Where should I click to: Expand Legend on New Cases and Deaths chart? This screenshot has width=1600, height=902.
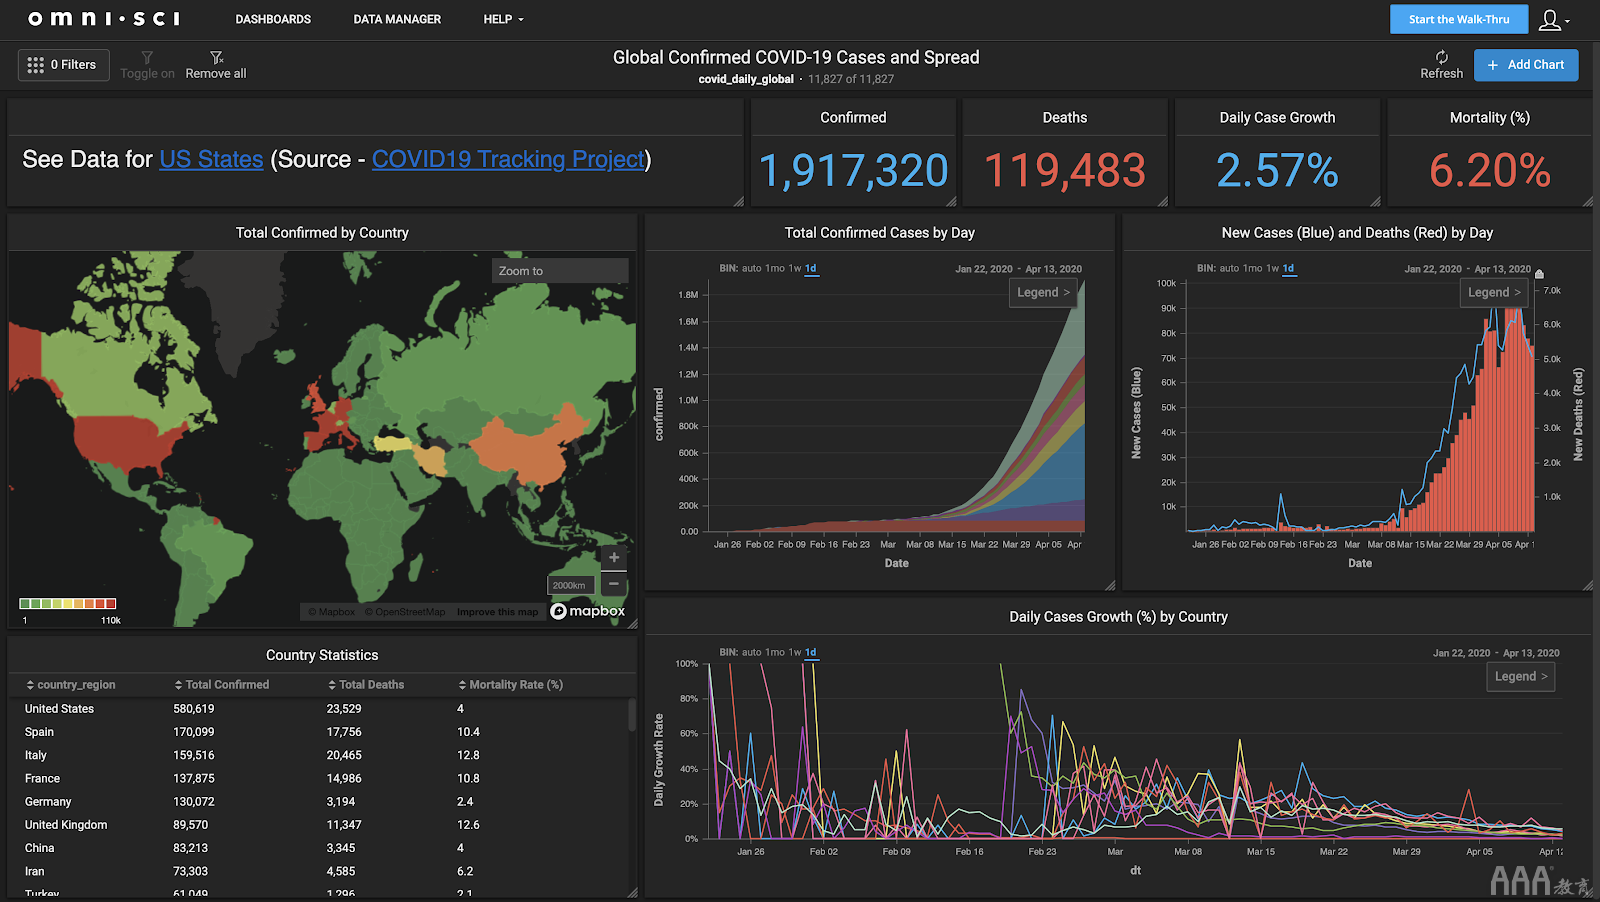1494,293
